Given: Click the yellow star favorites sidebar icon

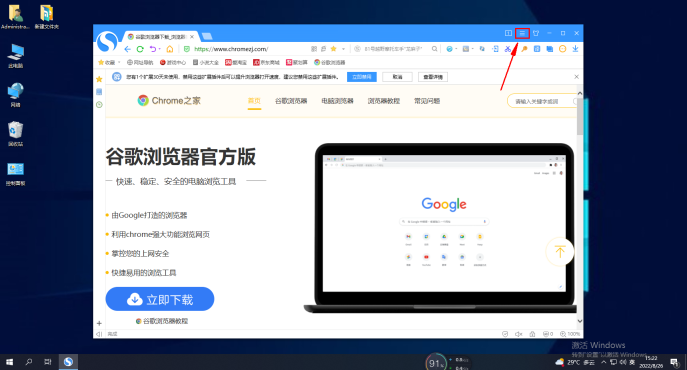Looking at the screenshot, I should tap(99, 79).
